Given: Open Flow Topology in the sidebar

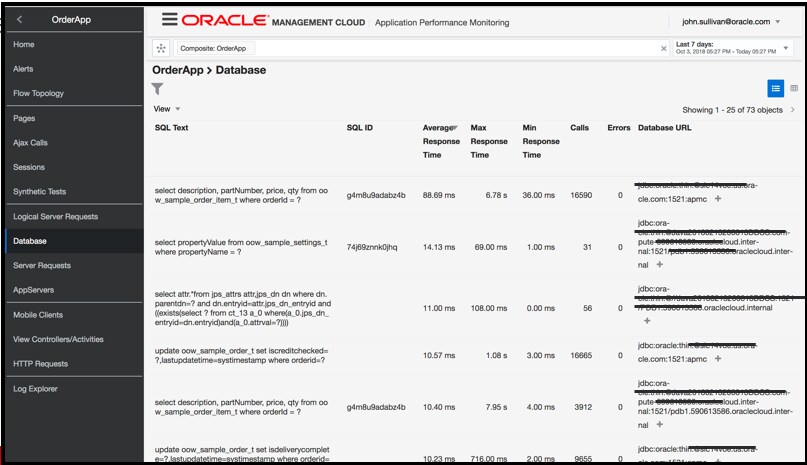Looking at the screenshot, I should 39,93.
